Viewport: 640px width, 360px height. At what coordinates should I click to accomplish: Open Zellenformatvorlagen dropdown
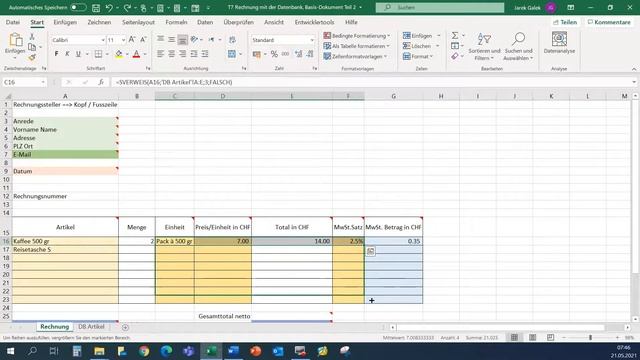355,56
